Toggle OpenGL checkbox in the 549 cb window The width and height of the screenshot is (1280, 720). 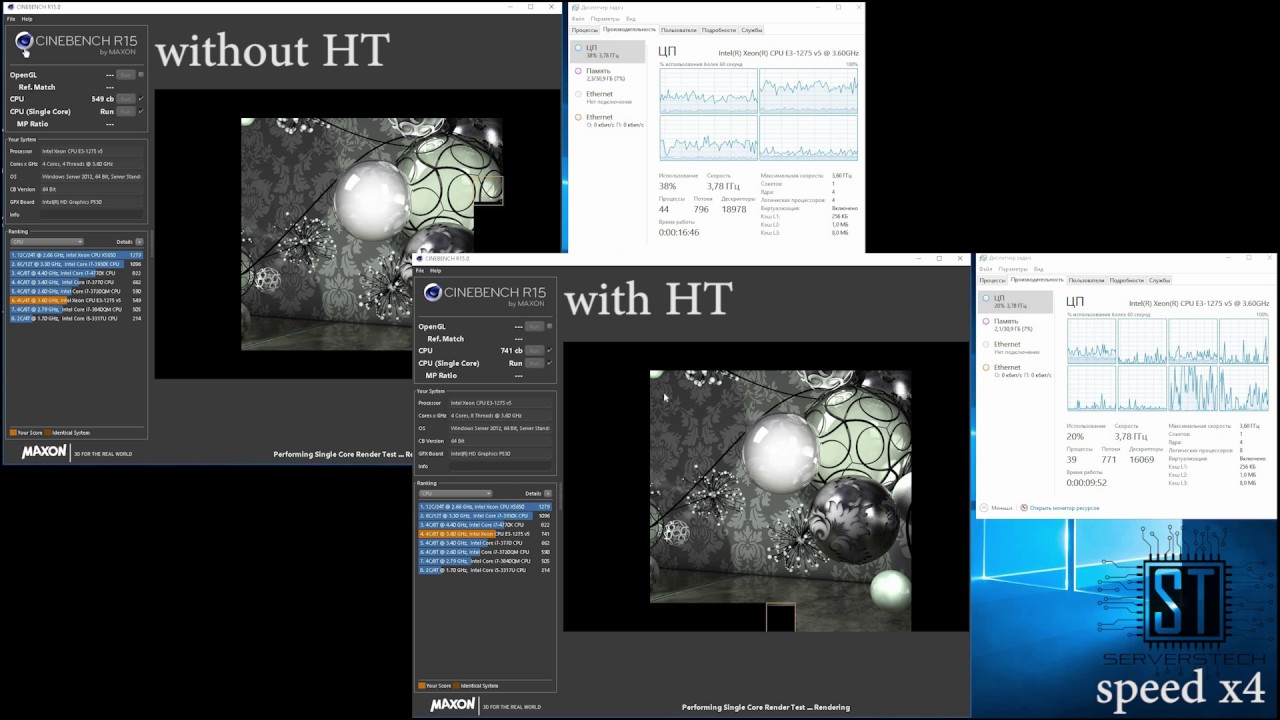[141, 74]
